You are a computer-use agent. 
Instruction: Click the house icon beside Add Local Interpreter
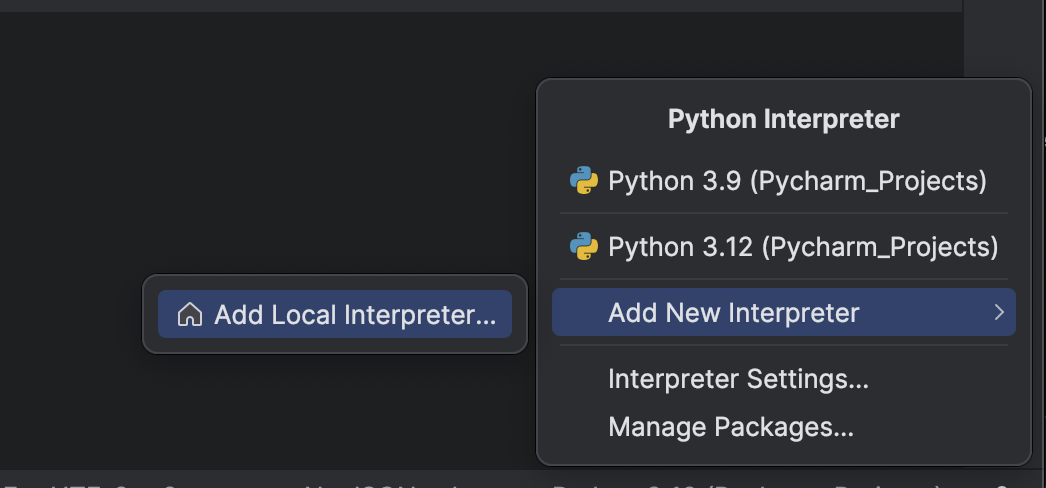tap(190, 314)
